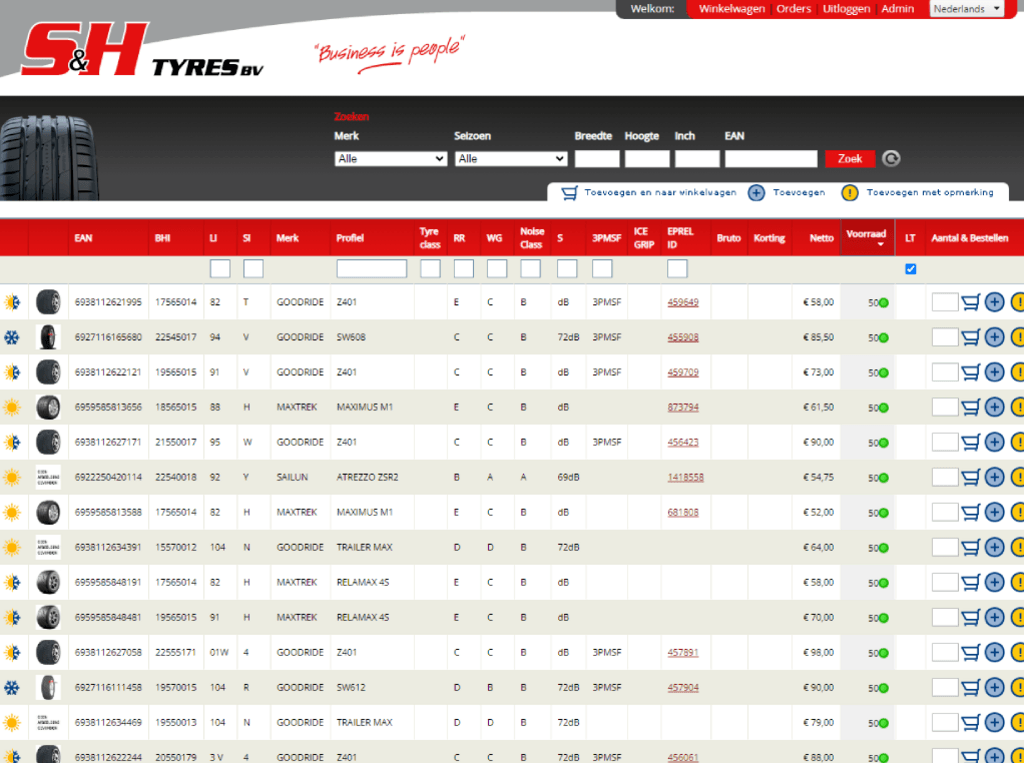The image size is (1024, 763).
Task: Click the Breedte width input field
Action: [x=597, y=159]
